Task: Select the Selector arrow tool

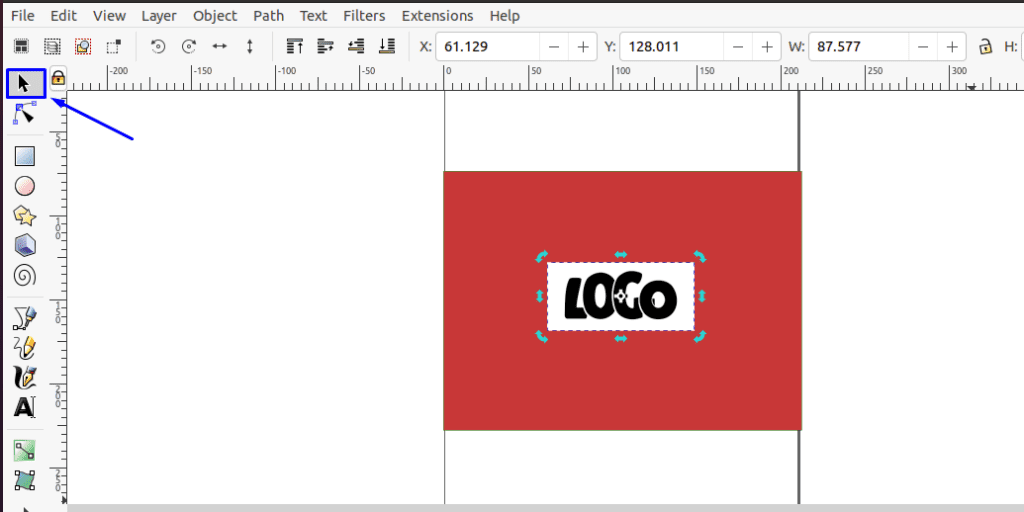Action: click(25, 84)
